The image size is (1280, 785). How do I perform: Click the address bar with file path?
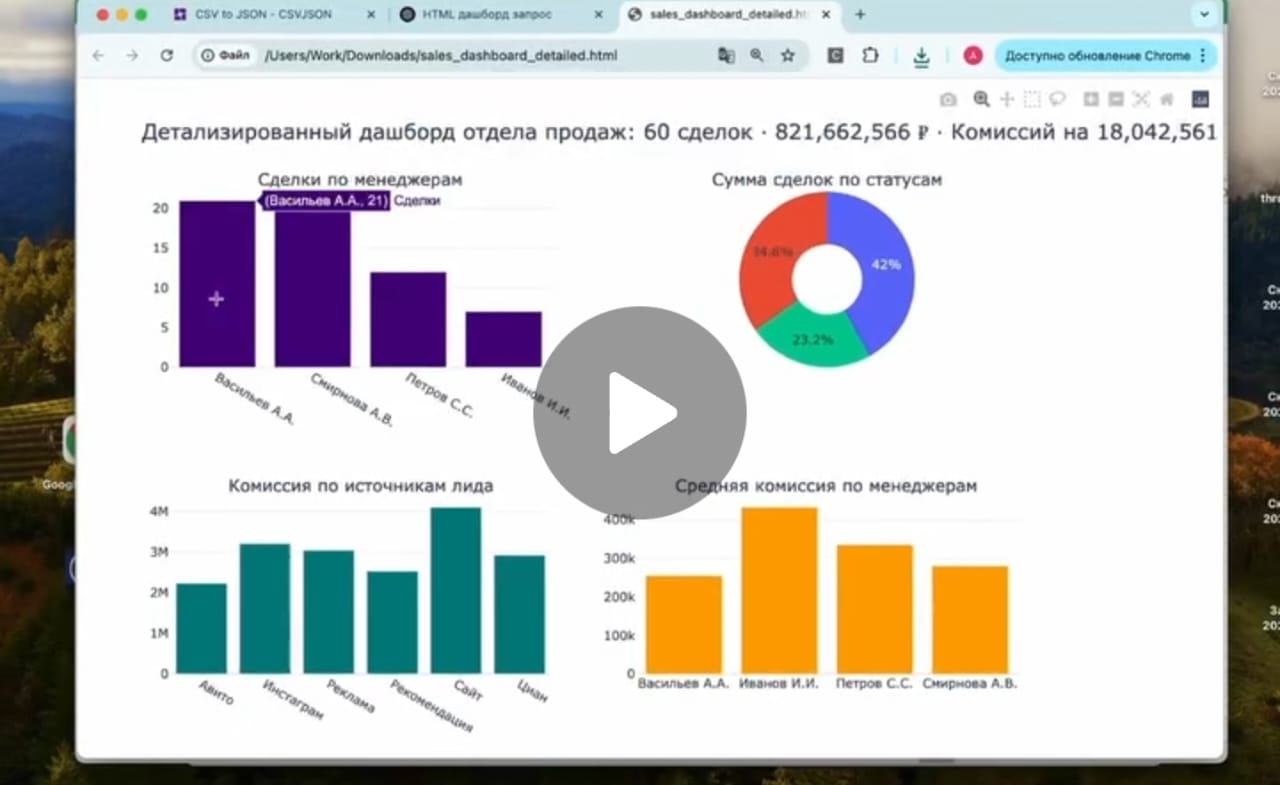pyautogui.click(x=480, y=56)
